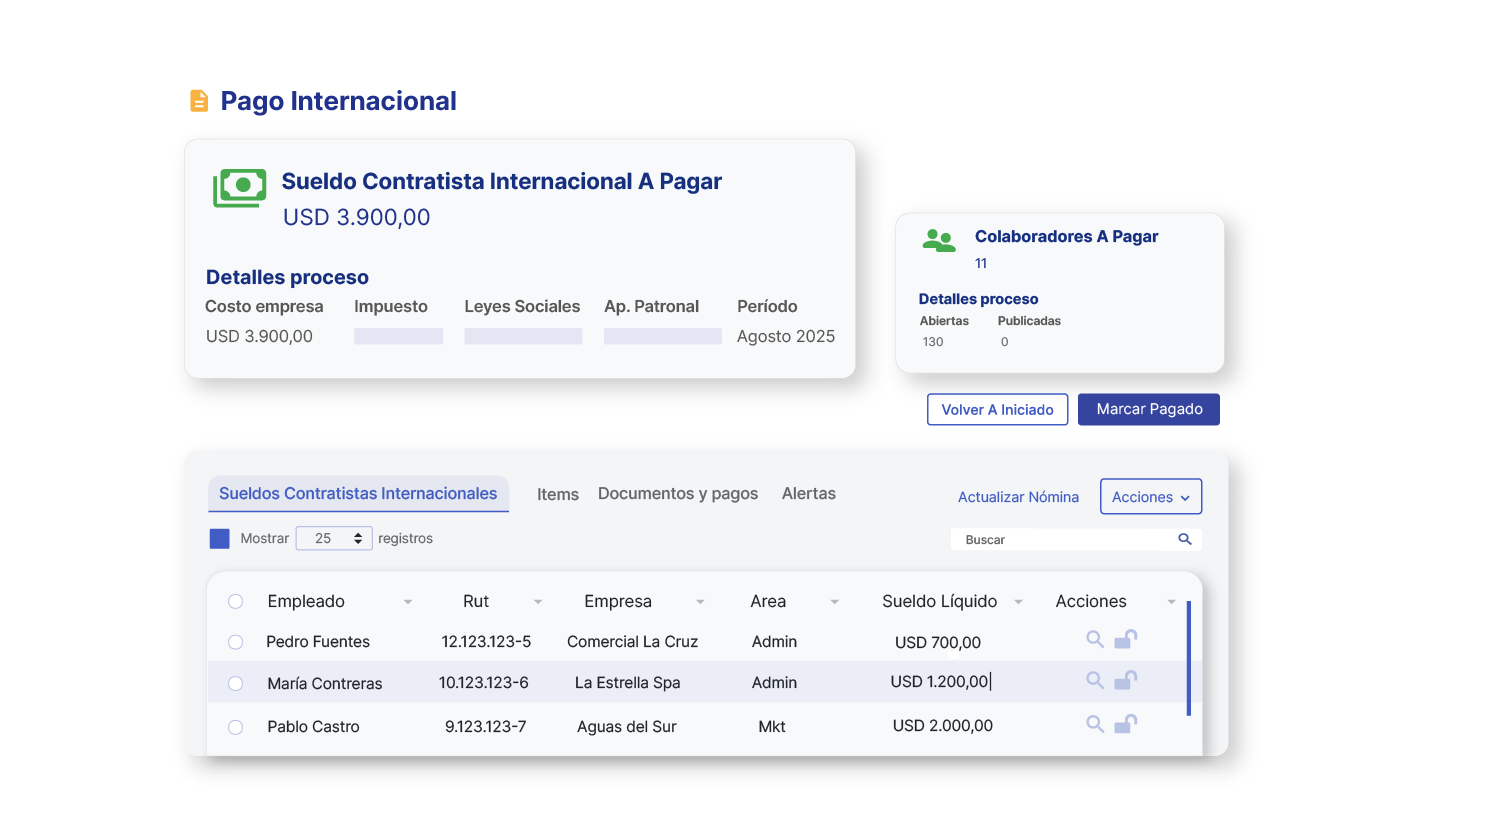
Task: Click the Acciones column header arrow
Action: (x=1171, y=602)
